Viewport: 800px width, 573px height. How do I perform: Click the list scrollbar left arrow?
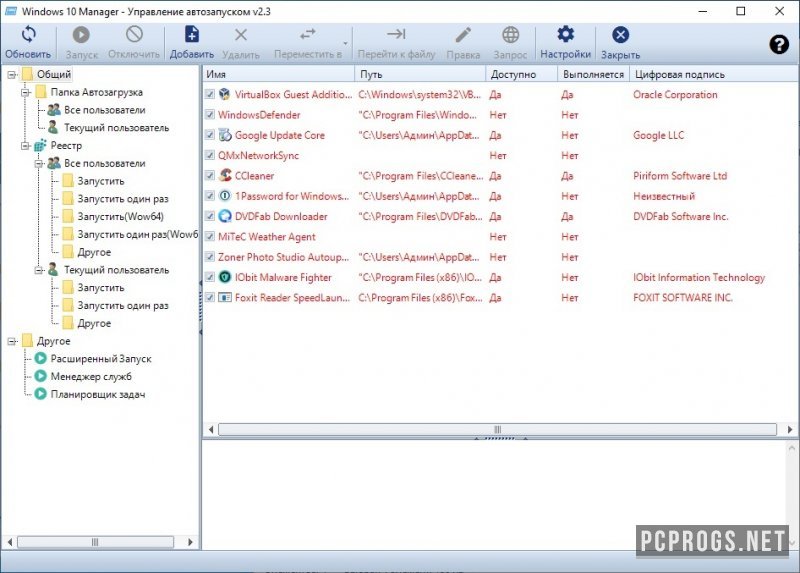coord(210,430)
